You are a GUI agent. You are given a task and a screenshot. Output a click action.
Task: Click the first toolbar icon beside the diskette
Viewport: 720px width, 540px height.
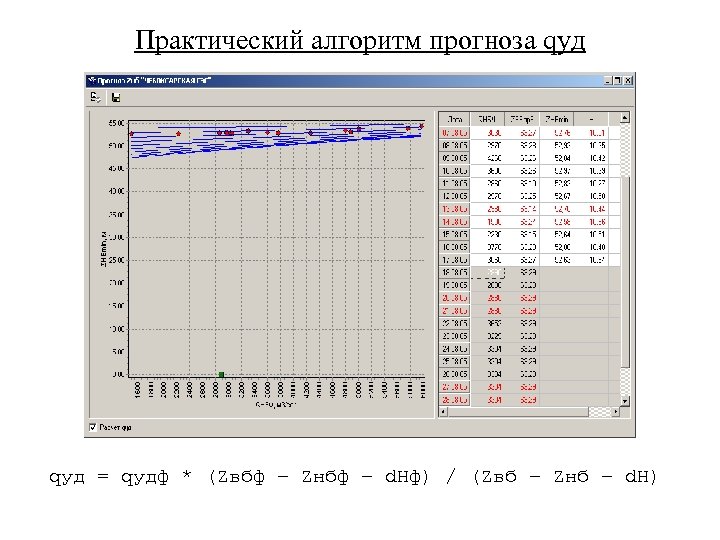coord(95,97)
